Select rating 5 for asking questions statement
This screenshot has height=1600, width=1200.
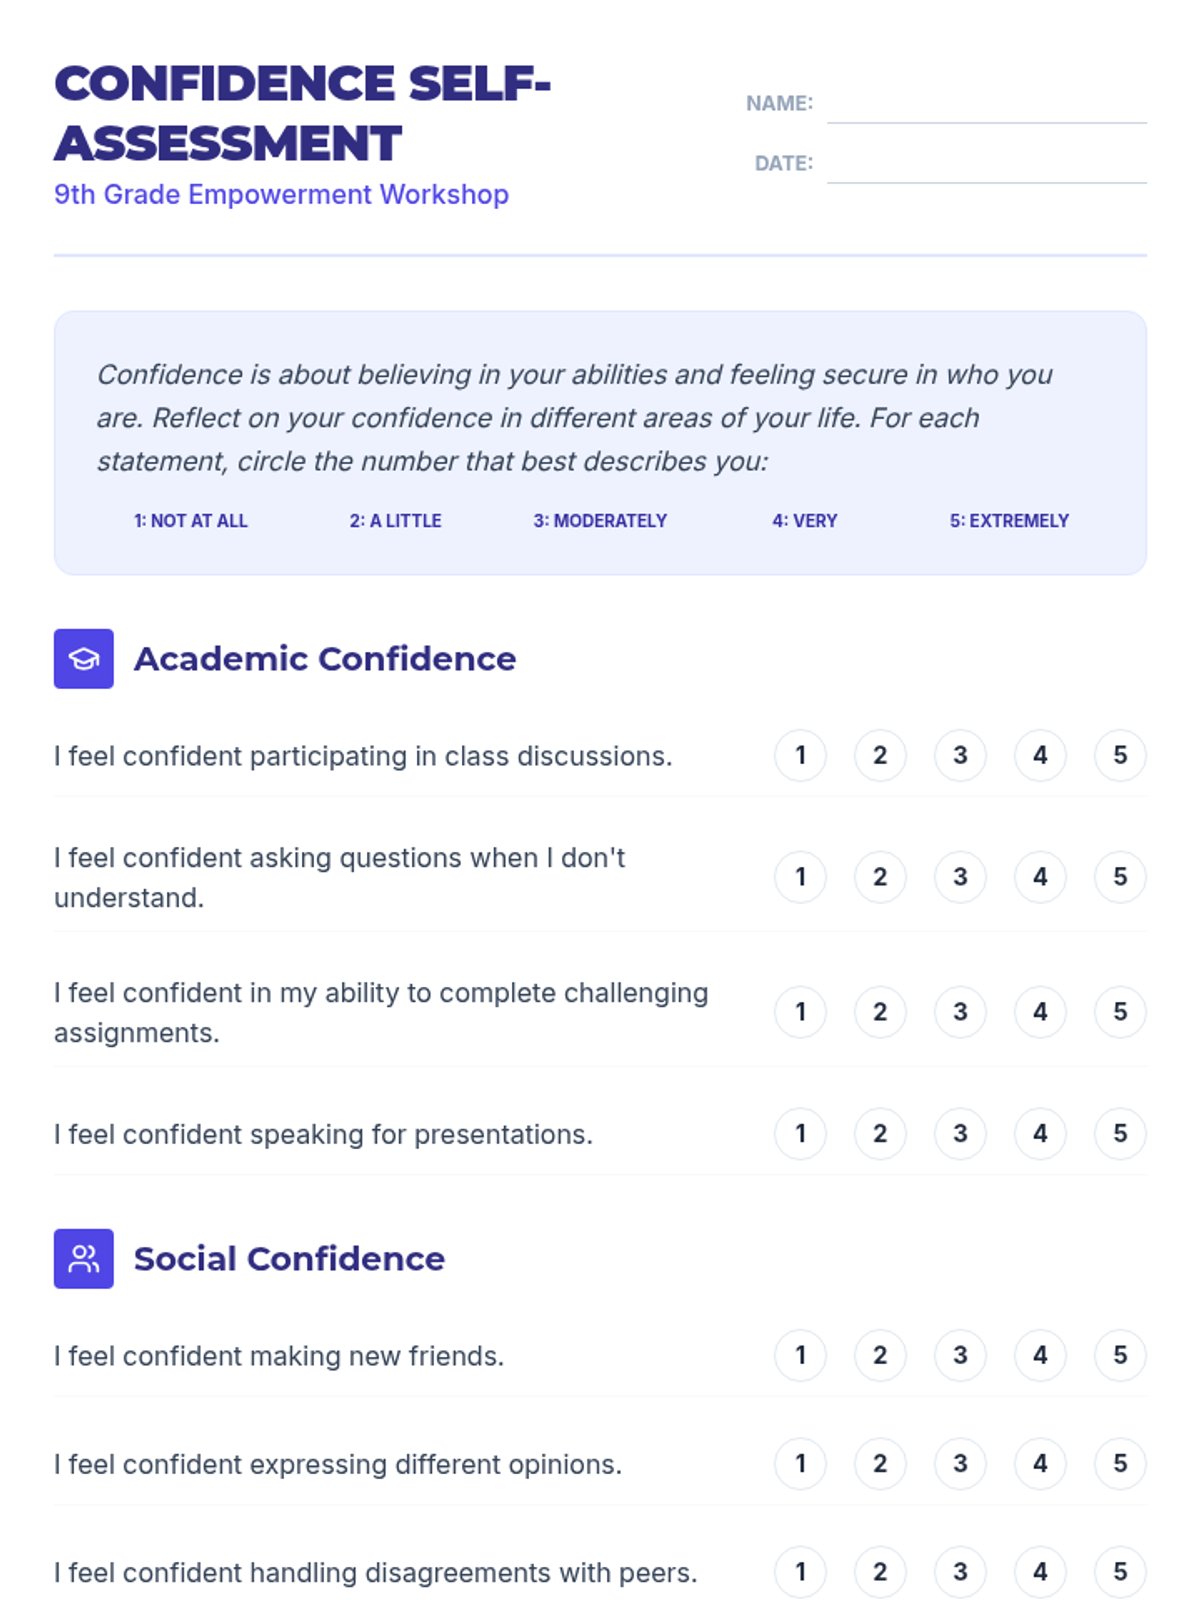1120,877
